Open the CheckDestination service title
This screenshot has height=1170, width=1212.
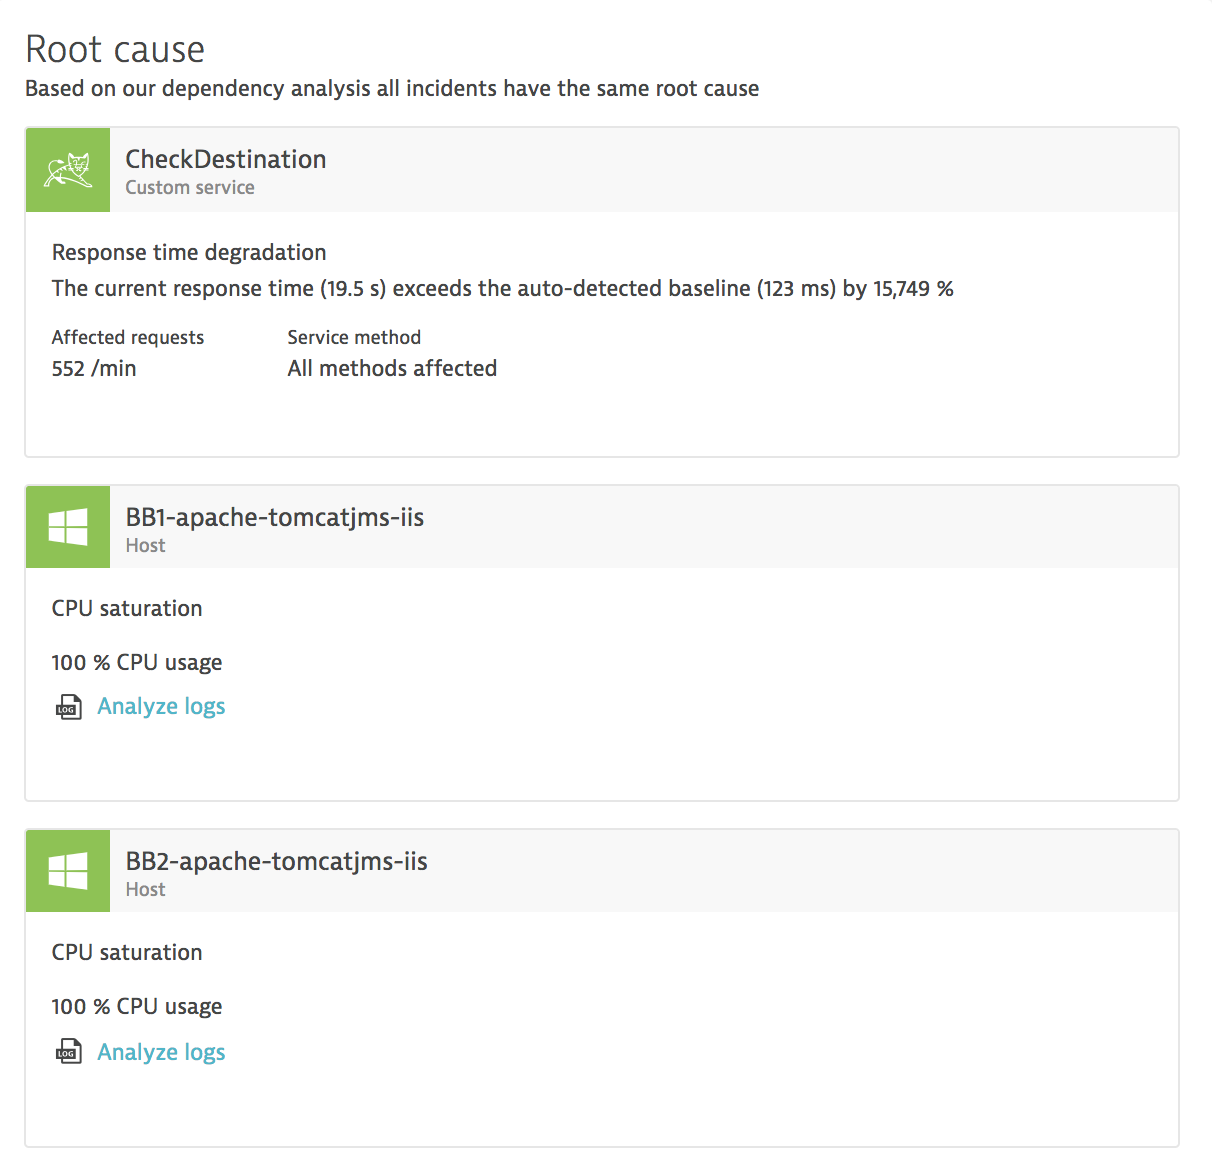click(226, 159)
